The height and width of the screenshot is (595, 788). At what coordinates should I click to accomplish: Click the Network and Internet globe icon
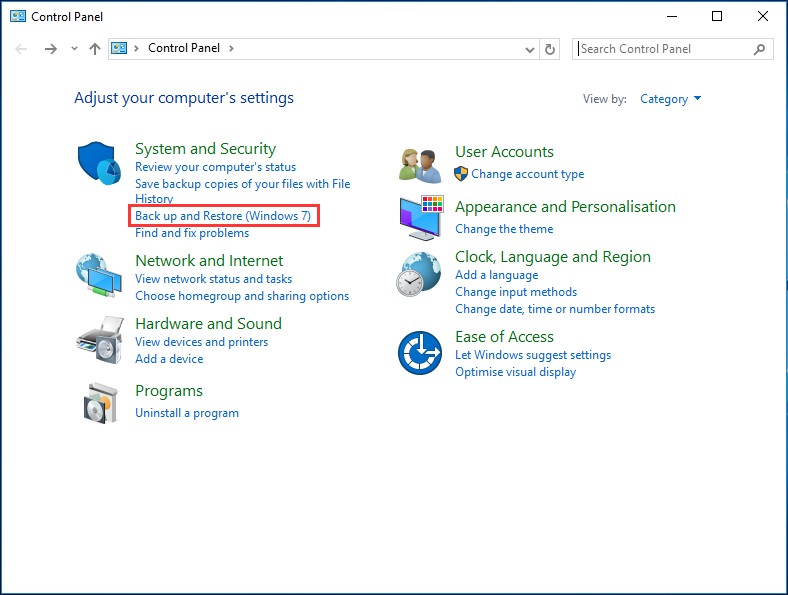pyautogui.click(x=99, y=275)
